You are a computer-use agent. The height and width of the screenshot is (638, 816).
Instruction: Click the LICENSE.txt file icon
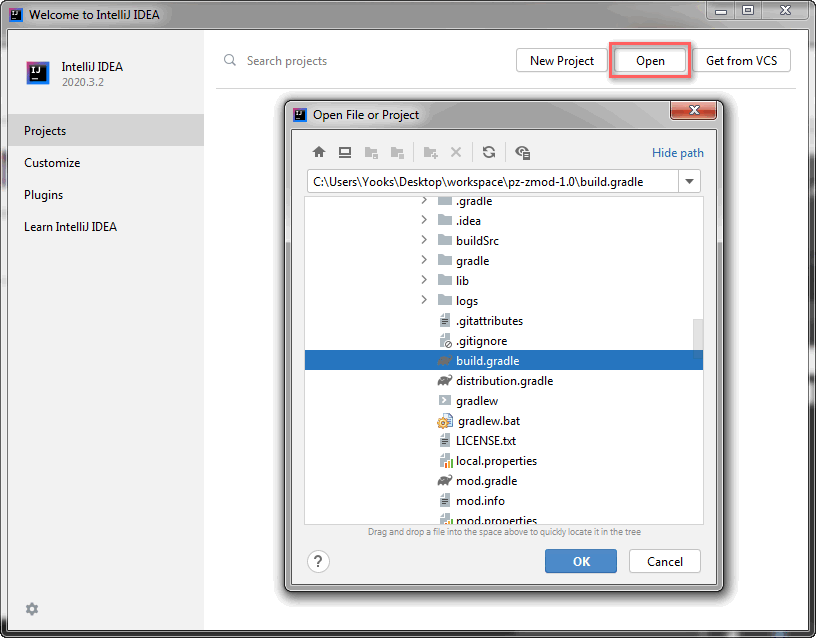click(444, 440)
